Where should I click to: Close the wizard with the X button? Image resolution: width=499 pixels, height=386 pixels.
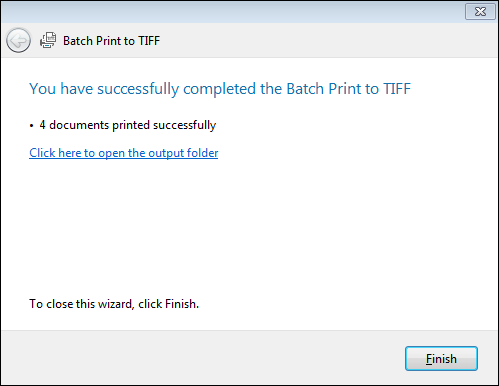tap(480, 12)
